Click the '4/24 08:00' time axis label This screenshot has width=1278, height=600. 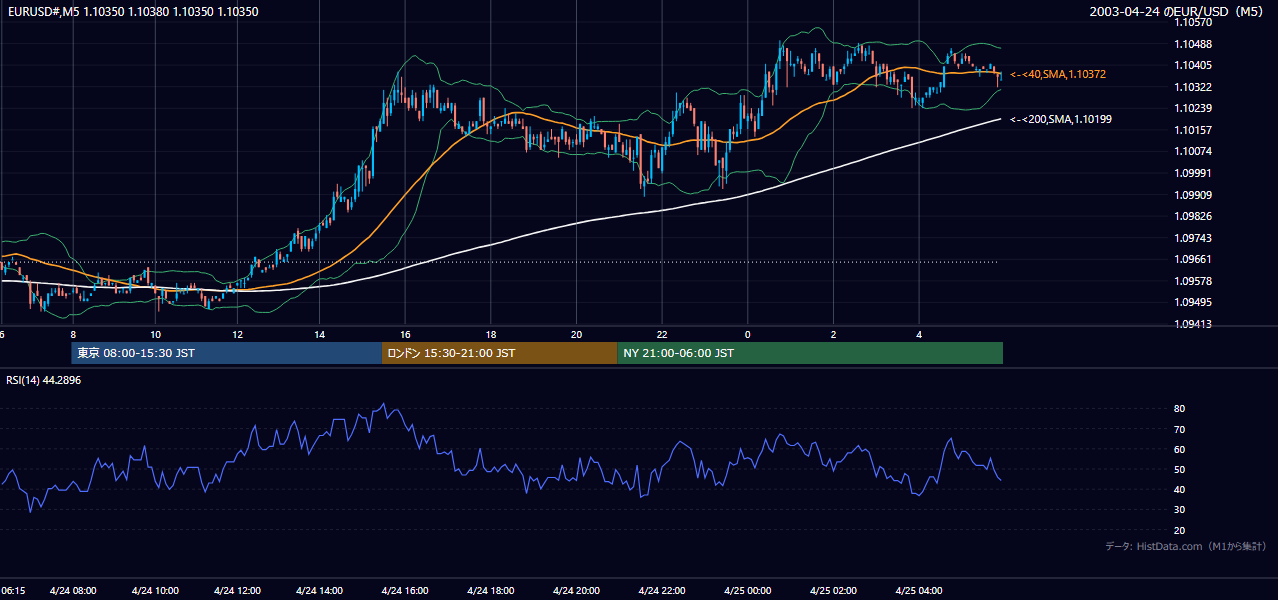tap(73, 590)
